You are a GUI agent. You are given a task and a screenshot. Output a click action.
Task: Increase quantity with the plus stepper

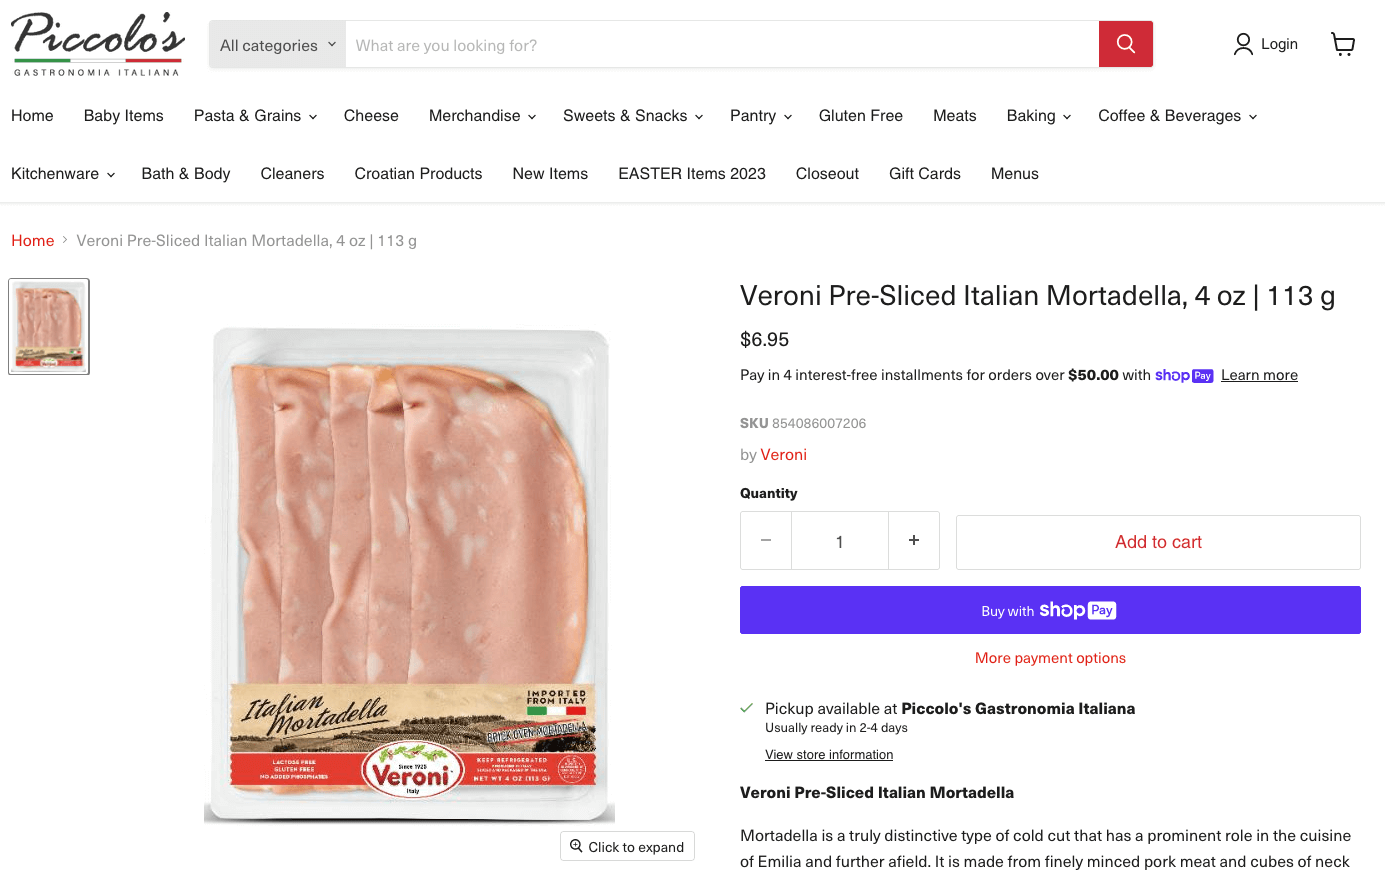click(x=913, y=540)
